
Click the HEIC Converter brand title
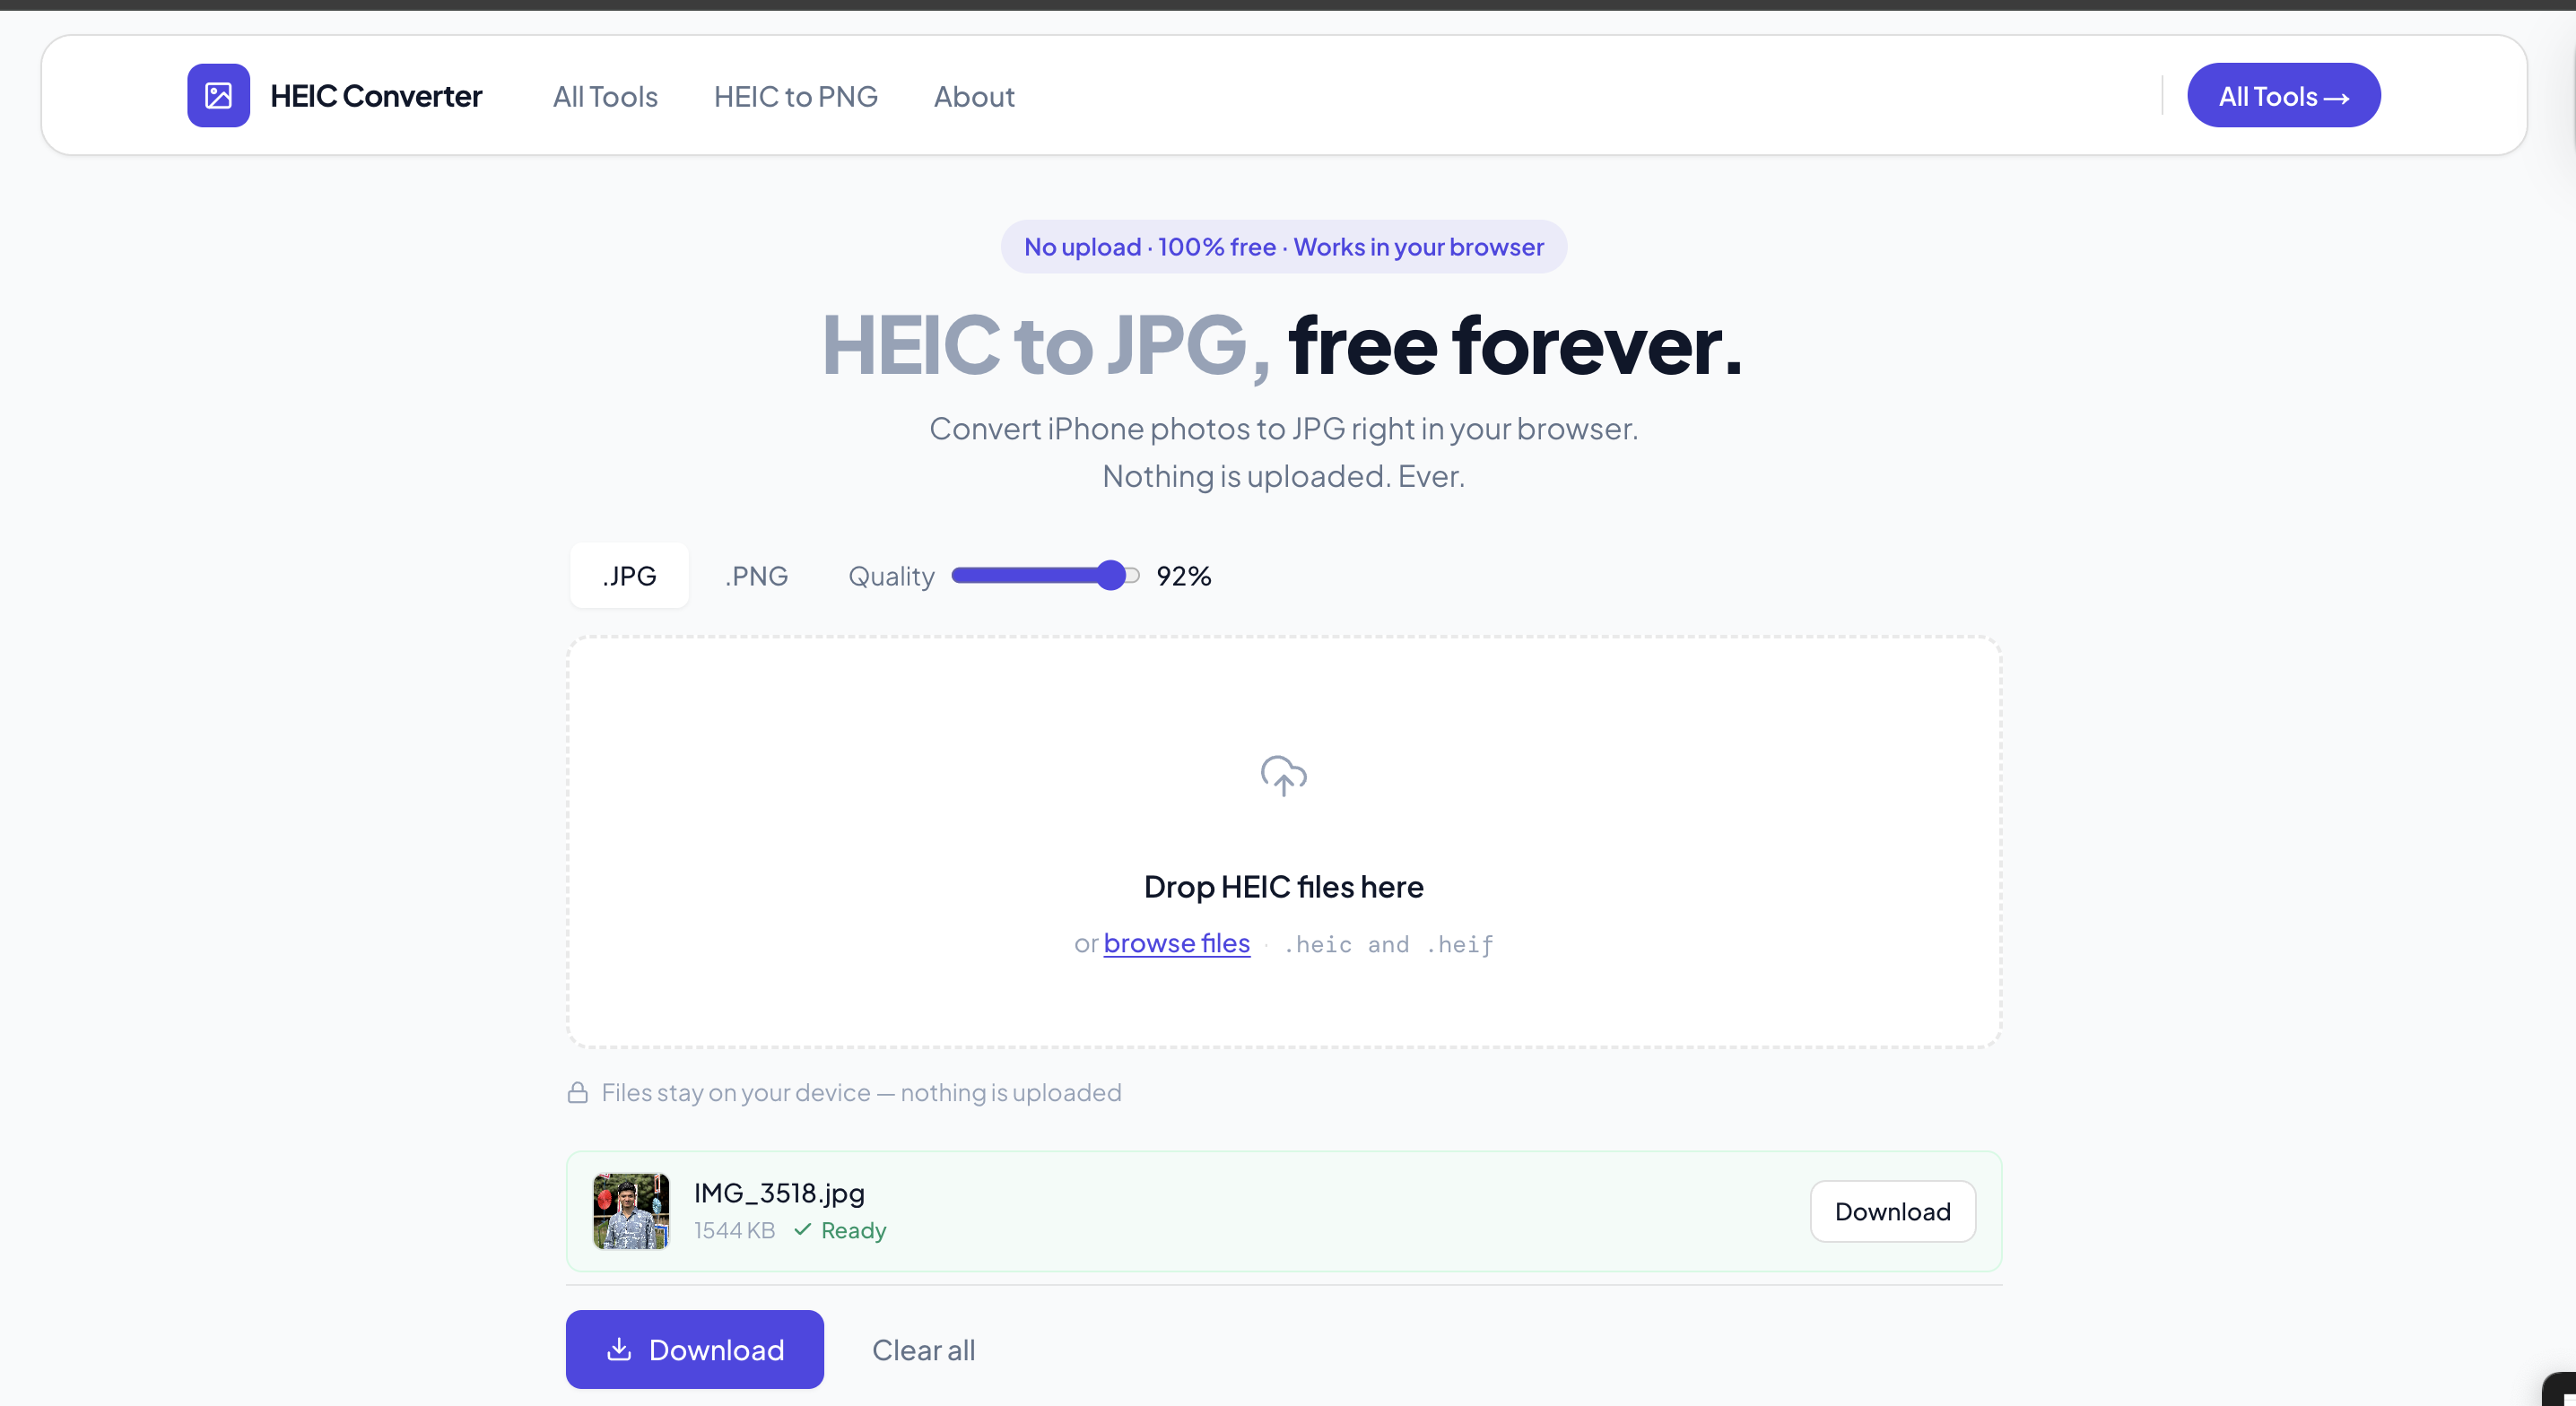pyautogui.click(x=376, y=96)
